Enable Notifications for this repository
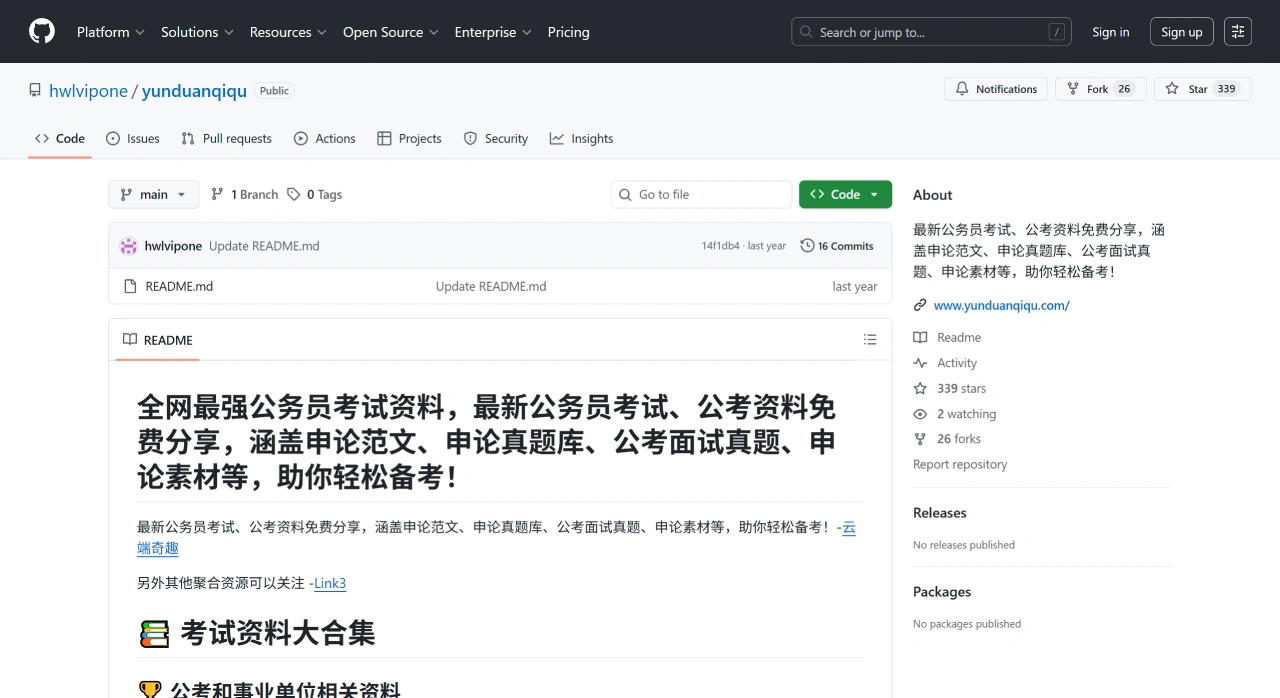Screen dimensions: 1280x698 click(x=995, y=89)
